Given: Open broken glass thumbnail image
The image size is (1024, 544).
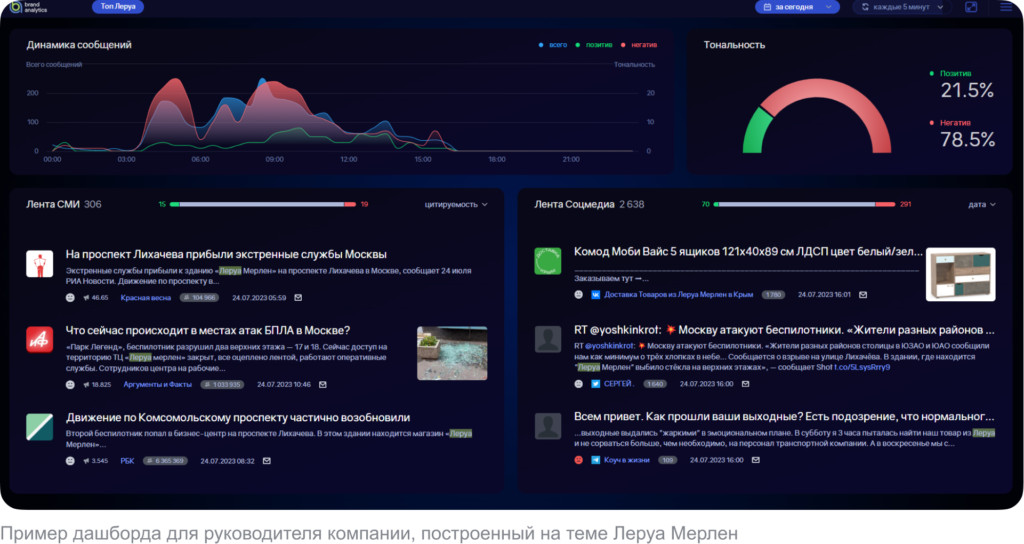Looking at the screenshot, I should click(x=452, y=353).
